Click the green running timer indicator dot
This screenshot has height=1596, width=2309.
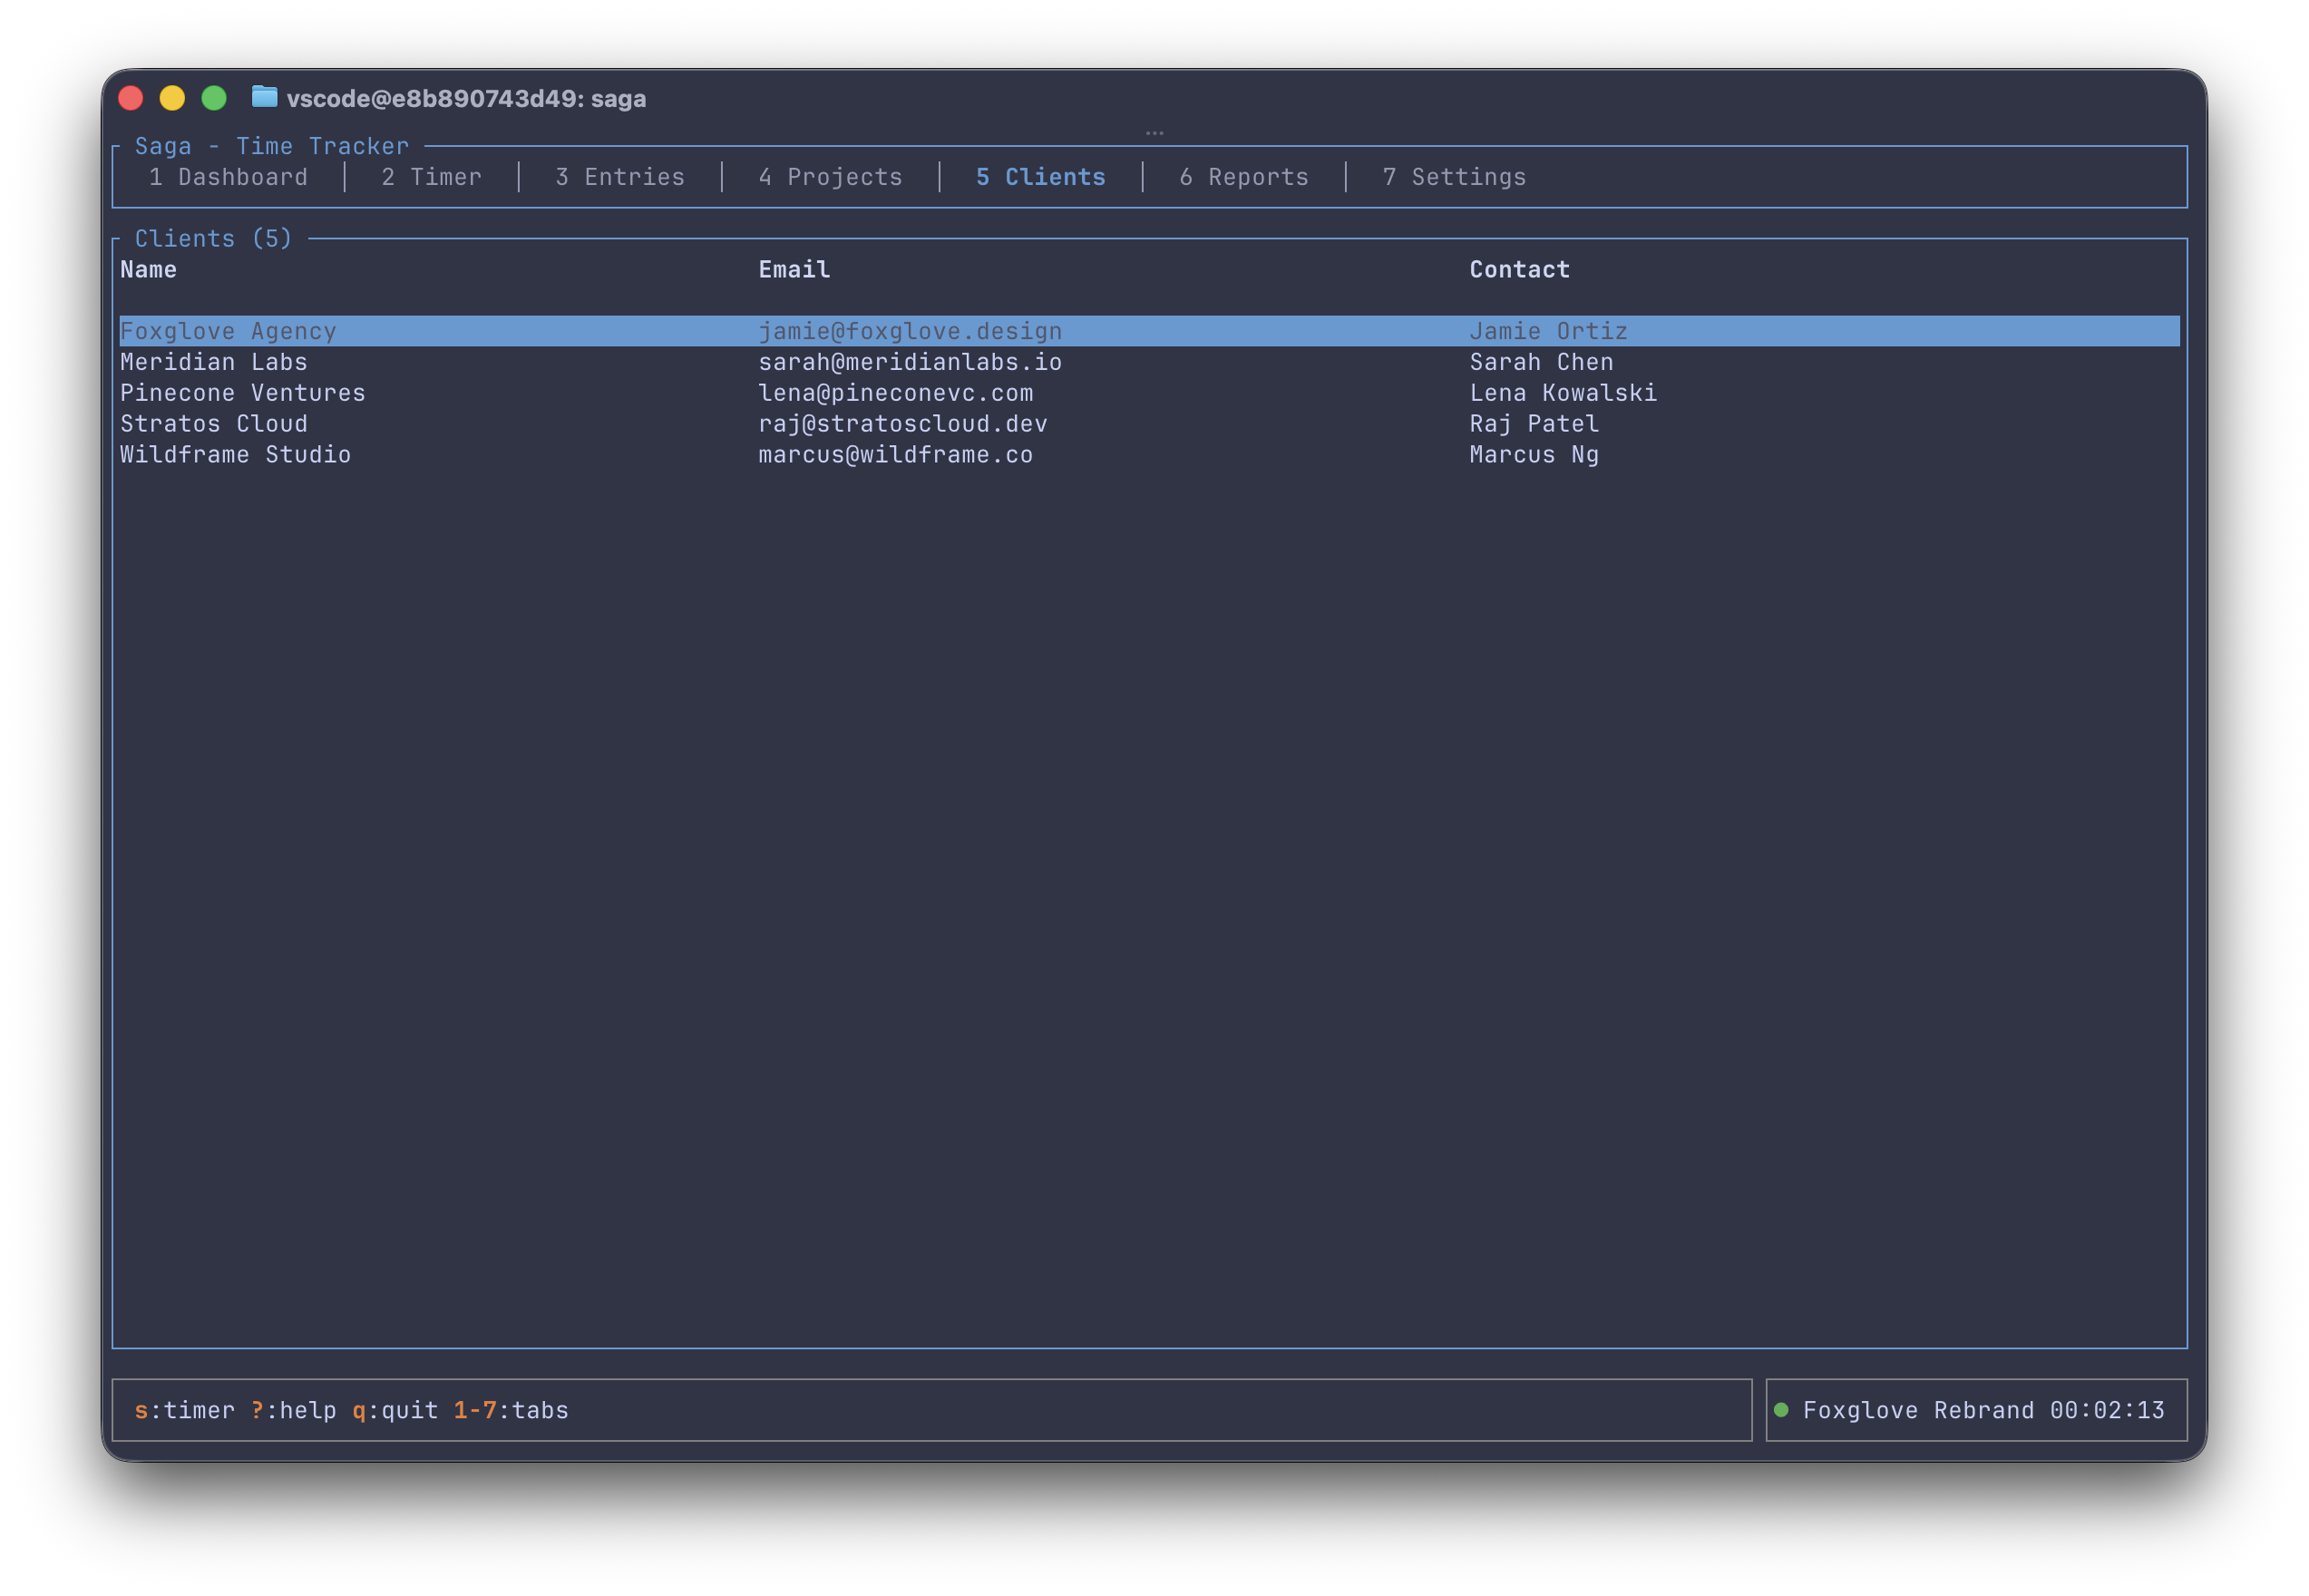pos(1781,1410)
